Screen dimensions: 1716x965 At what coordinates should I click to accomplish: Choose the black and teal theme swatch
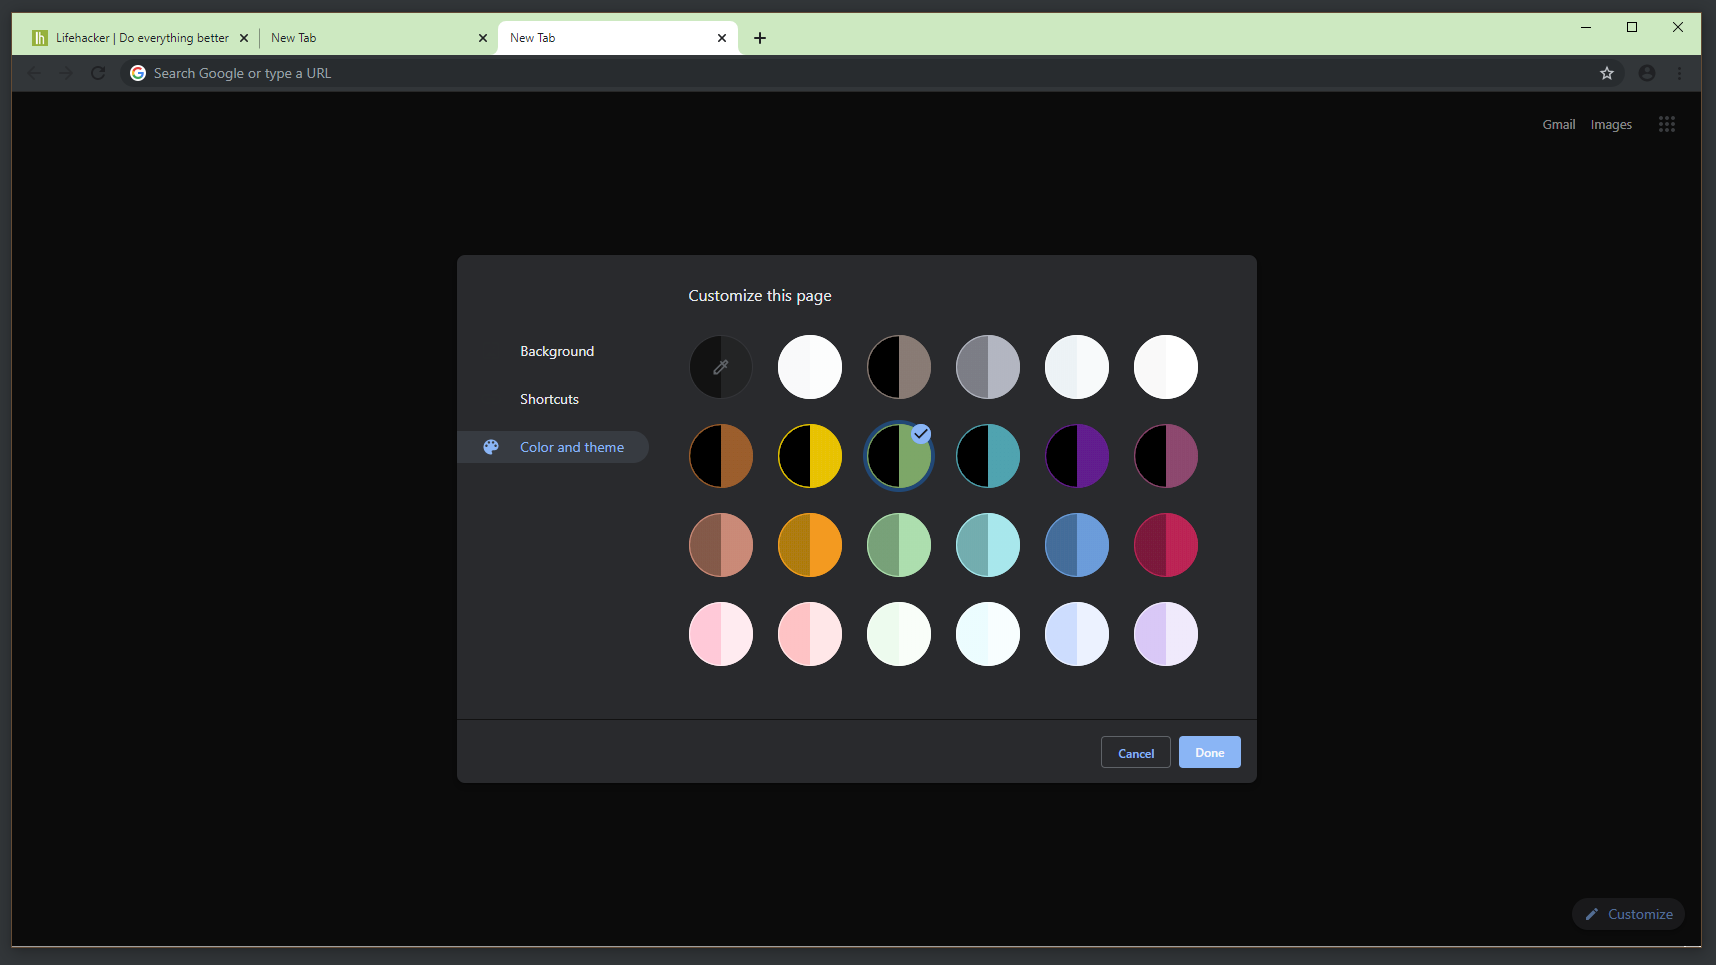click(988, 456)
